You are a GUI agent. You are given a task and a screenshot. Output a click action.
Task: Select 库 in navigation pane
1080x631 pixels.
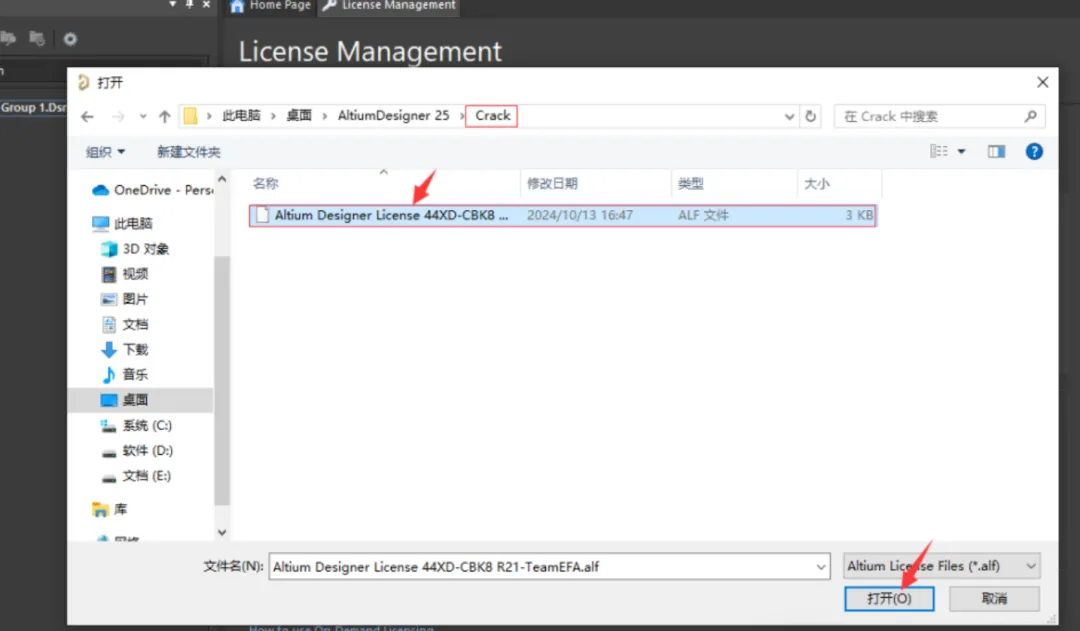pyautogui.click(x=110, y=509)
